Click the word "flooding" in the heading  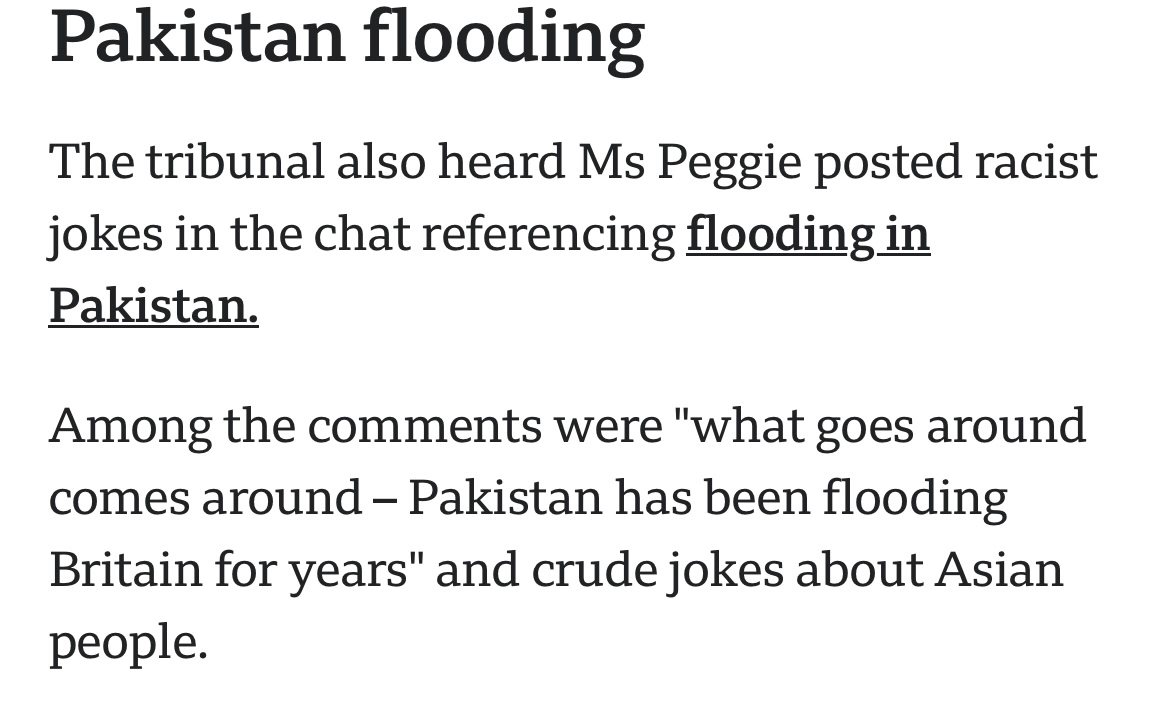(504, 38)
